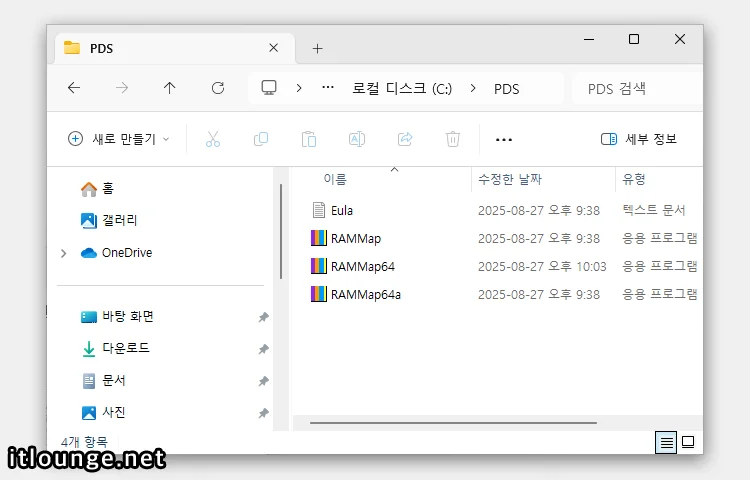The height and width of the screenshot is (480, 750).
Task: Click the pin icon next to 문서
Action: [264, 381]
